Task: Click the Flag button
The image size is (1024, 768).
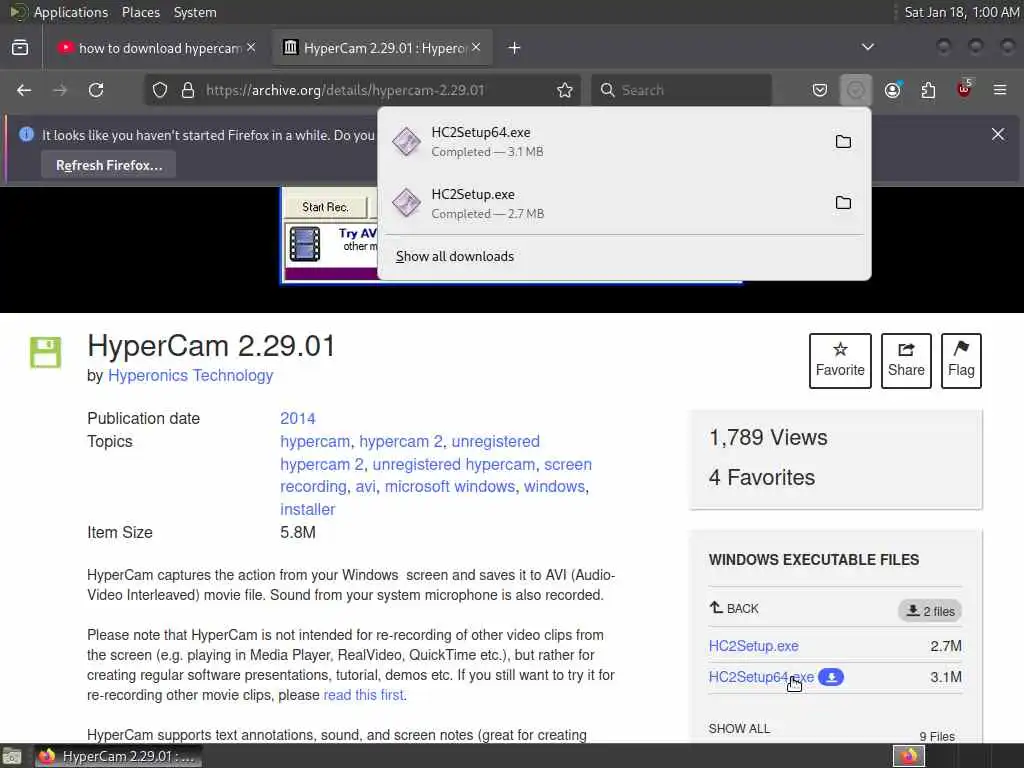Action: (x=961, y=360)
